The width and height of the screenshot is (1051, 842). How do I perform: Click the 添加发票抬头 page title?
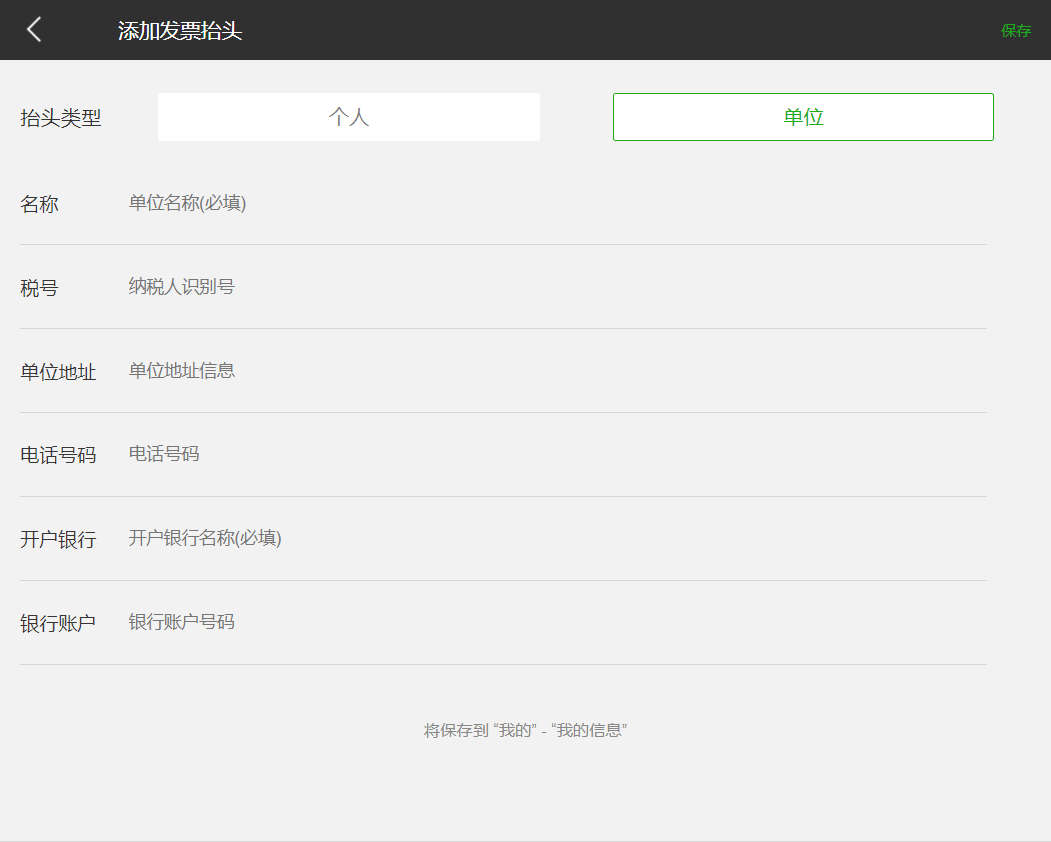point(180,31)
